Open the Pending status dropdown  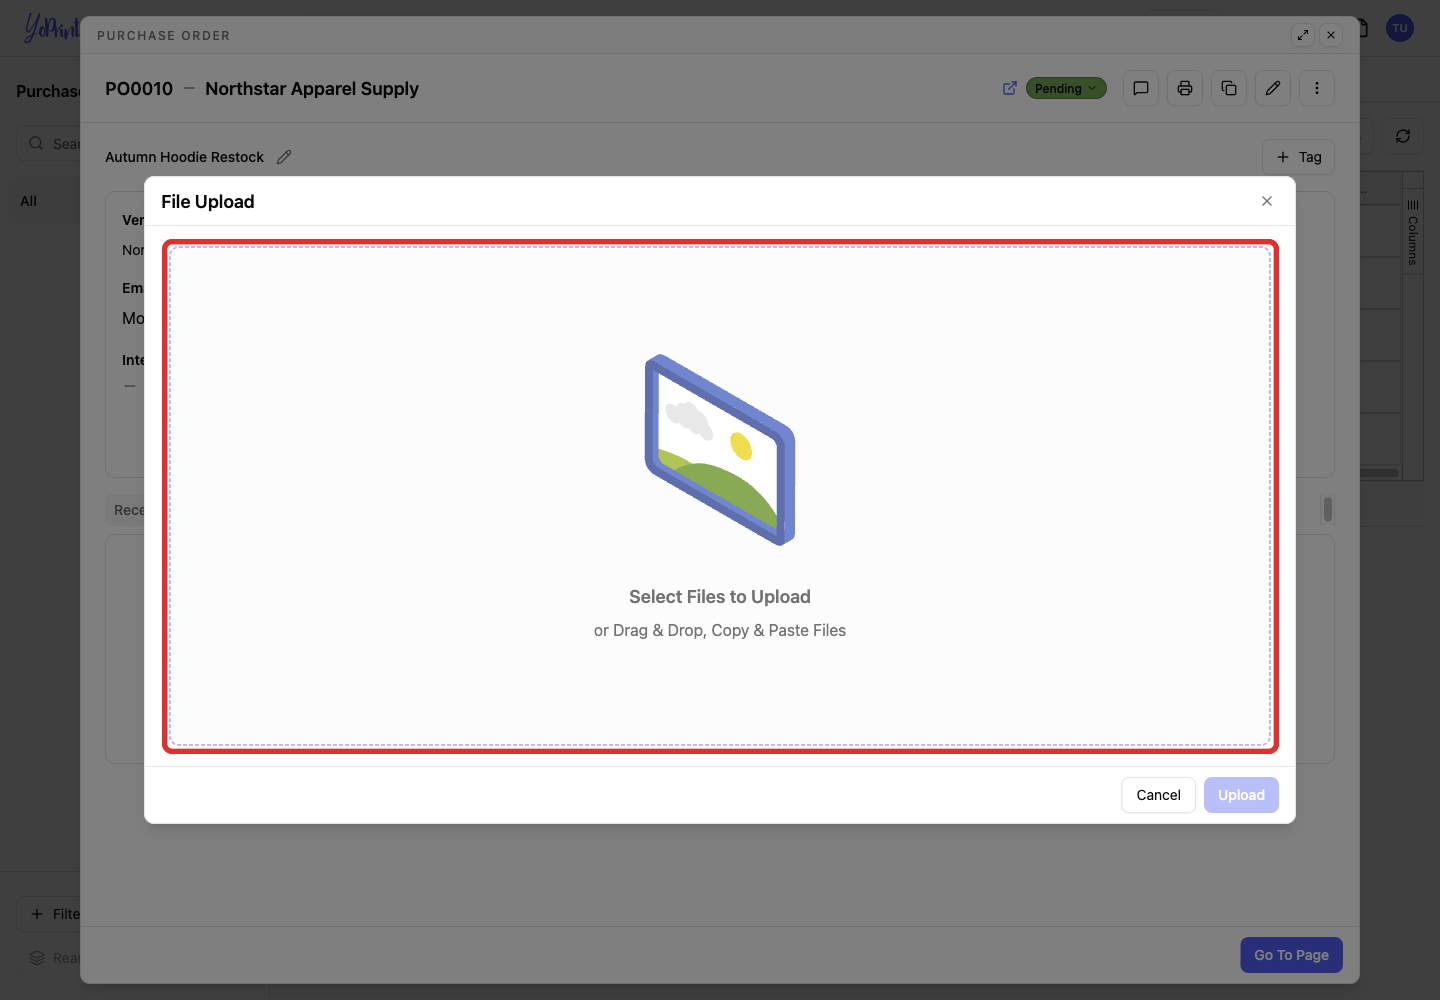tap(1066, 88)
